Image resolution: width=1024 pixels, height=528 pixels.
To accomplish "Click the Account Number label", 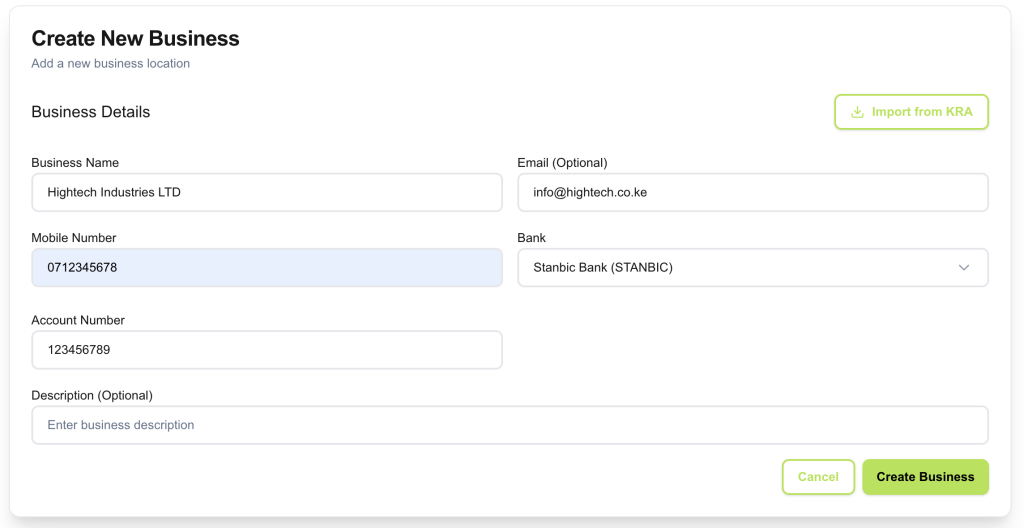I will click(78, 320).
